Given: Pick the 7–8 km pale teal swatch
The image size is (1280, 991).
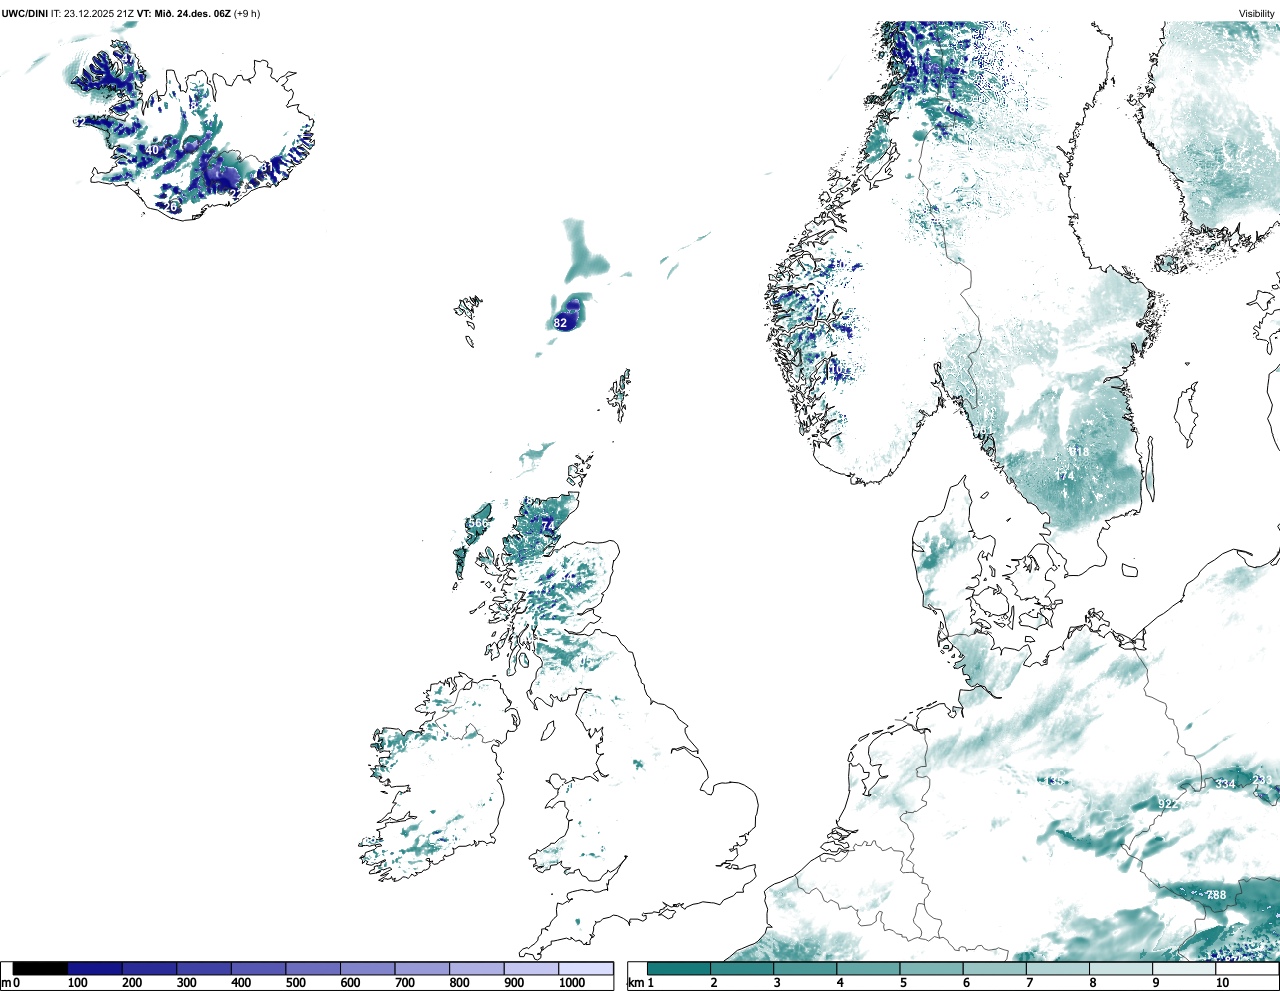Looking at the screenshot, I should tap(1057, 968).
